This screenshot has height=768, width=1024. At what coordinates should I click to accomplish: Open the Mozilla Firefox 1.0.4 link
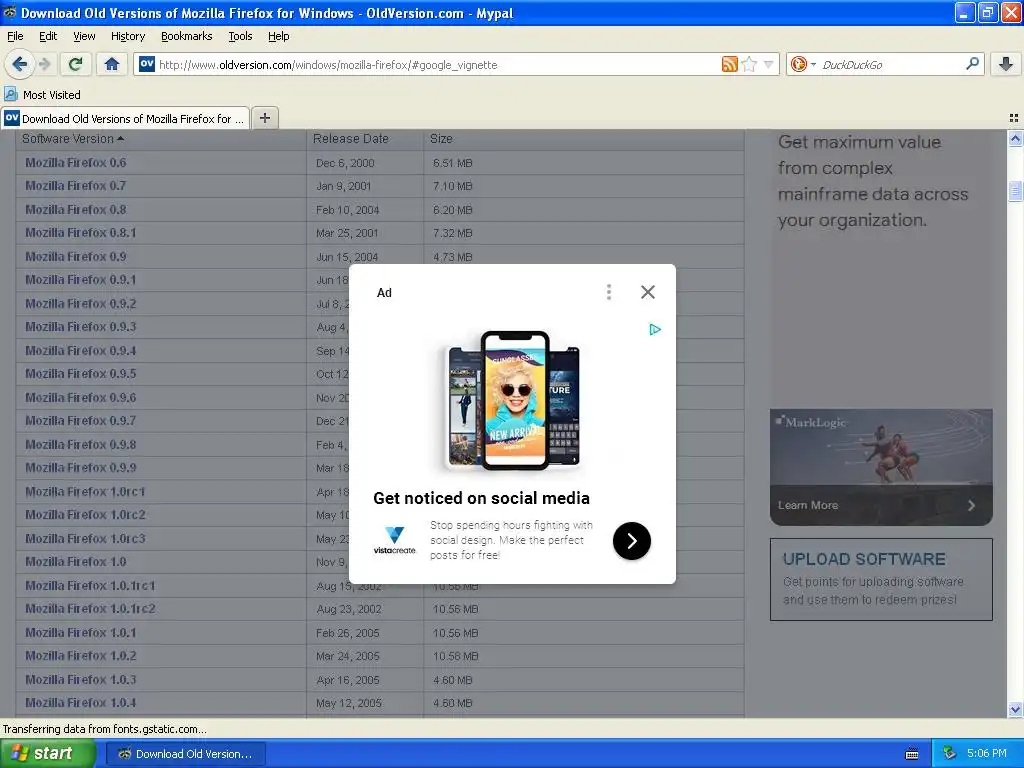pyautogui.click(x=80, y=703)
